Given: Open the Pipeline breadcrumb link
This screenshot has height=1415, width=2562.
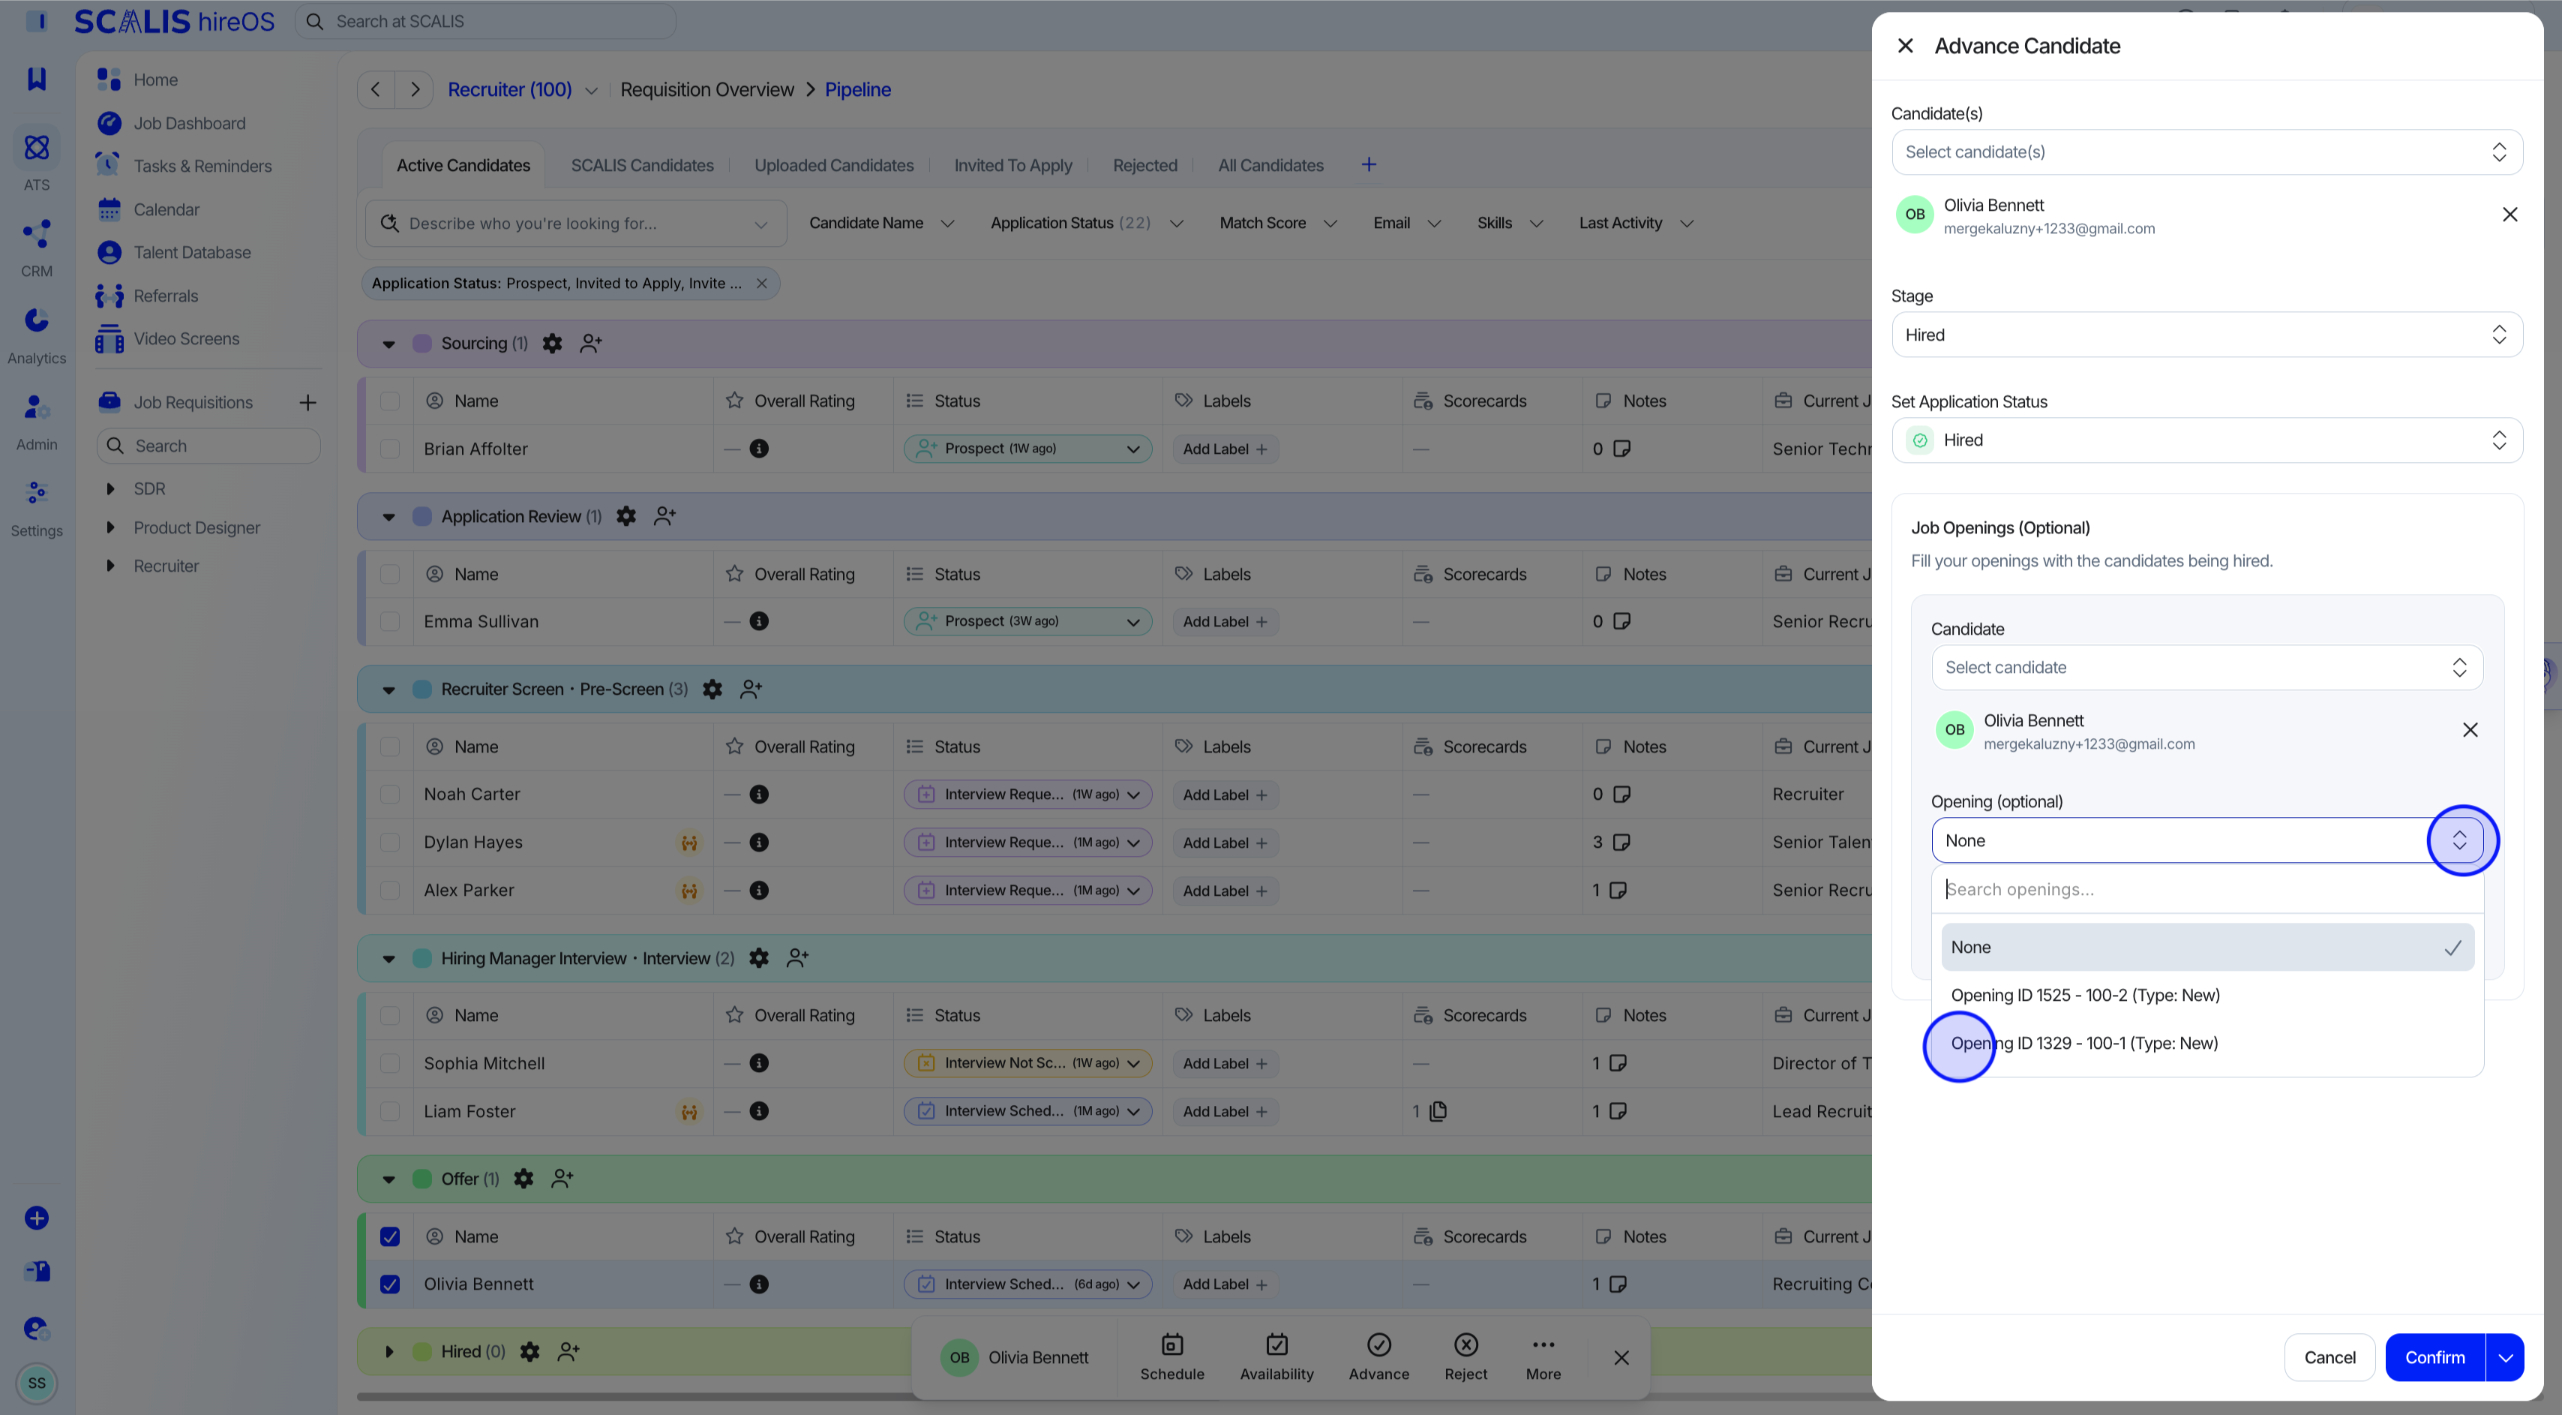Looking at the screenshot, I should 857,90.
